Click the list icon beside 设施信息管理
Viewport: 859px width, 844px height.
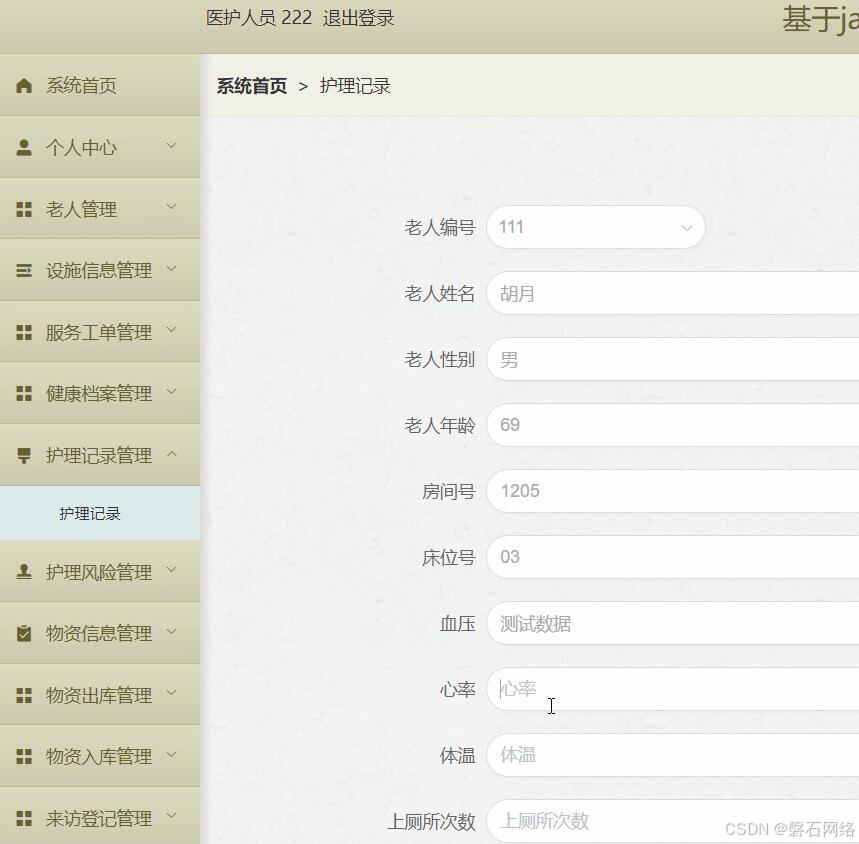[x=22, y=270]
